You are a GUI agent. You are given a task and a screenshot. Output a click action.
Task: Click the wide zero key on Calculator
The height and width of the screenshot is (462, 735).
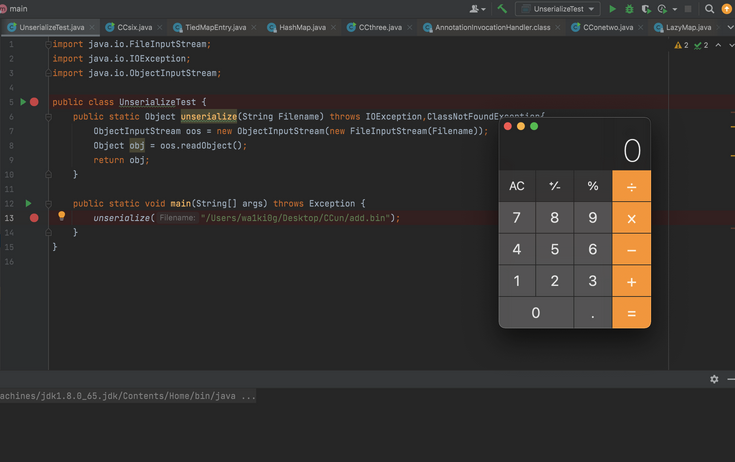(x=536, y=313)
